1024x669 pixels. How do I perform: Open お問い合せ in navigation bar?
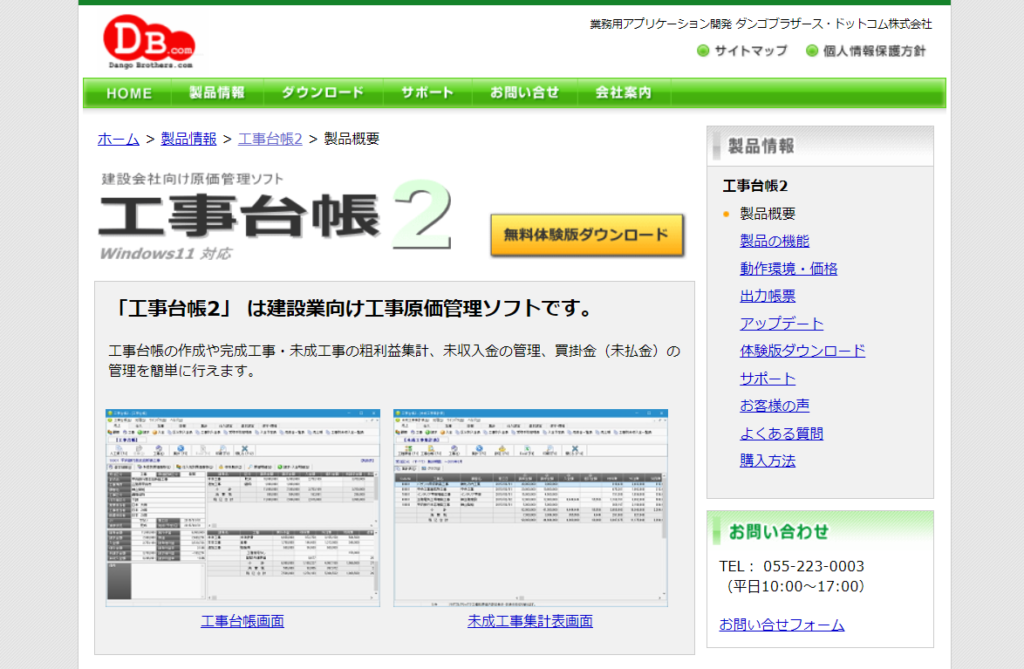coord(524,93)
